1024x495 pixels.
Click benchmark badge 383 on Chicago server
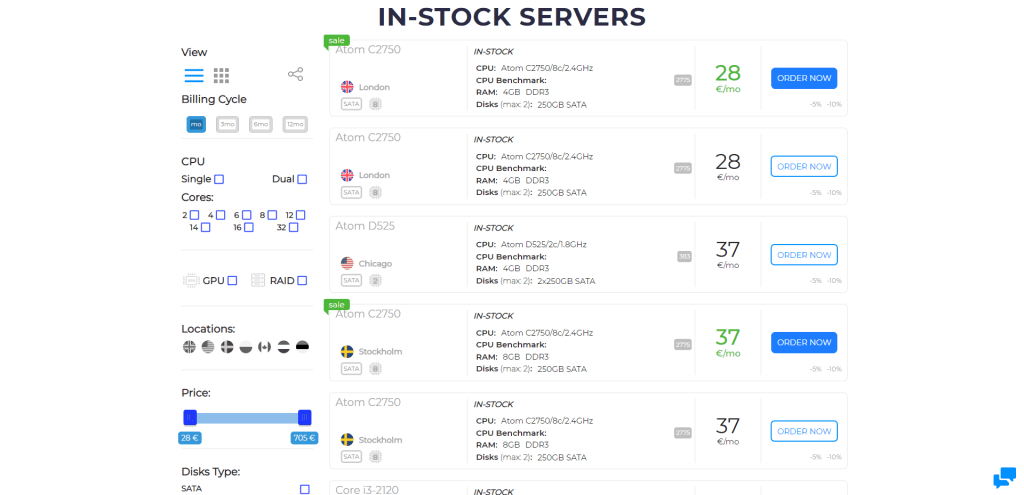point(684,257)
